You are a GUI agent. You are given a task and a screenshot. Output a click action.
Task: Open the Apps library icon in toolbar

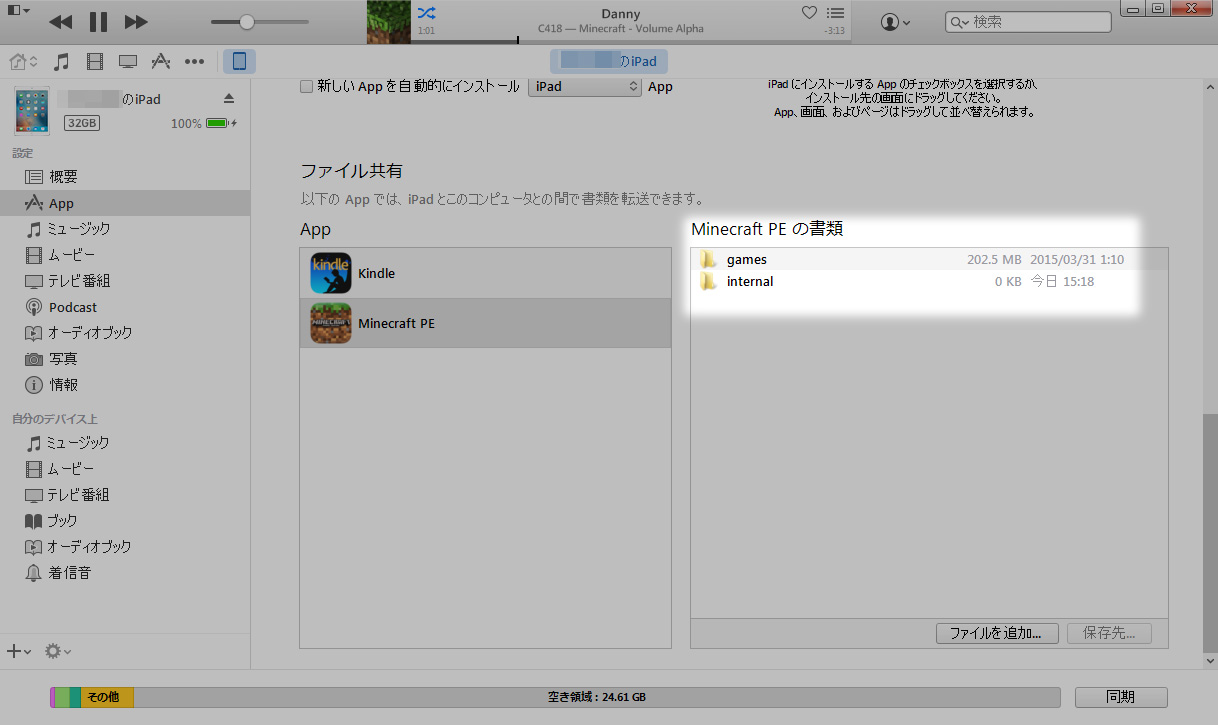coord(160,62)
